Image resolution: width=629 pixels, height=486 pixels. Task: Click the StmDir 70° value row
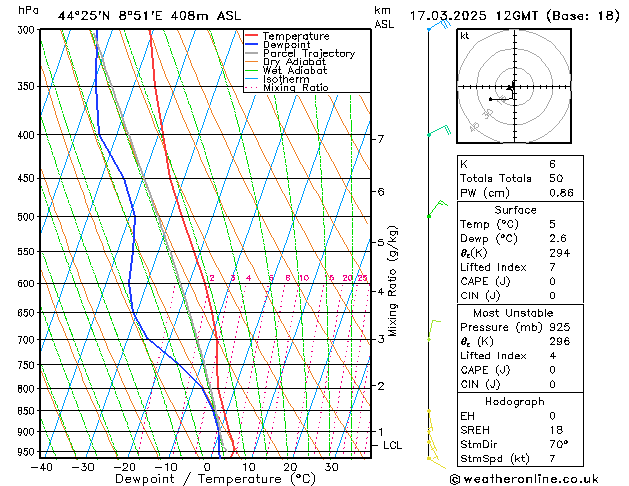[x=512, y=444]
